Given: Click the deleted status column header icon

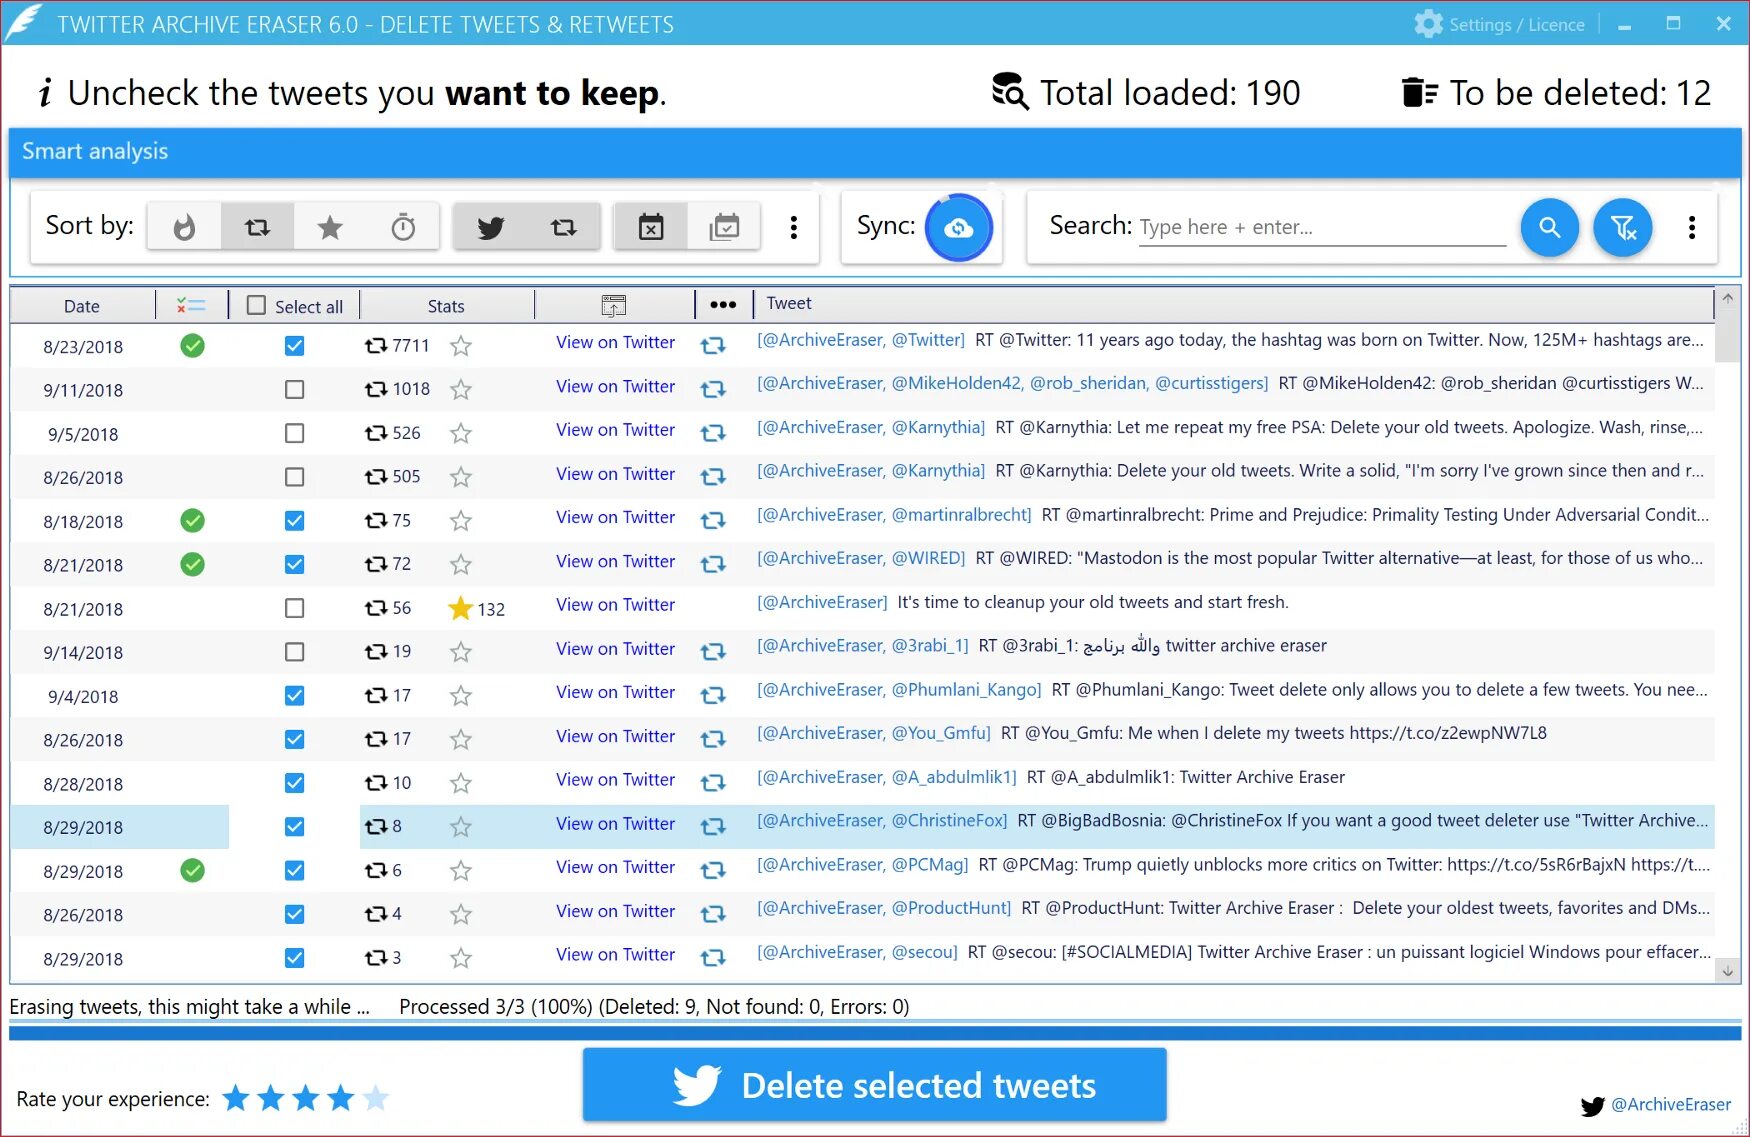Looking at the screenshot, I should click(x=191, y=305).
